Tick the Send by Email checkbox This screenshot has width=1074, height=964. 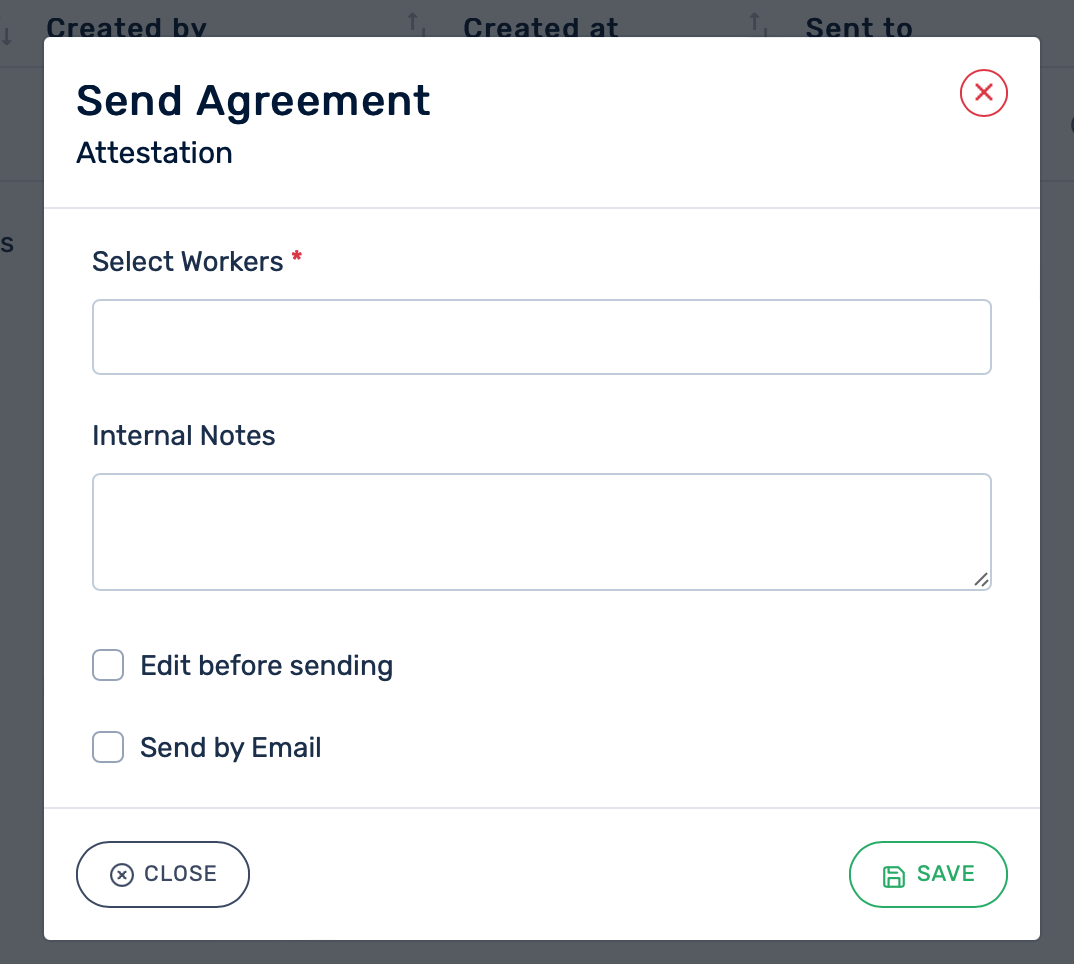coord(108,747)
